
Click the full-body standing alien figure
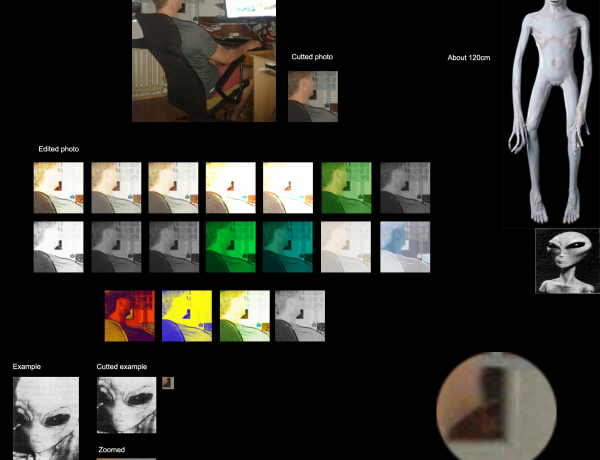pyautogui.click(x=551, y=114)
